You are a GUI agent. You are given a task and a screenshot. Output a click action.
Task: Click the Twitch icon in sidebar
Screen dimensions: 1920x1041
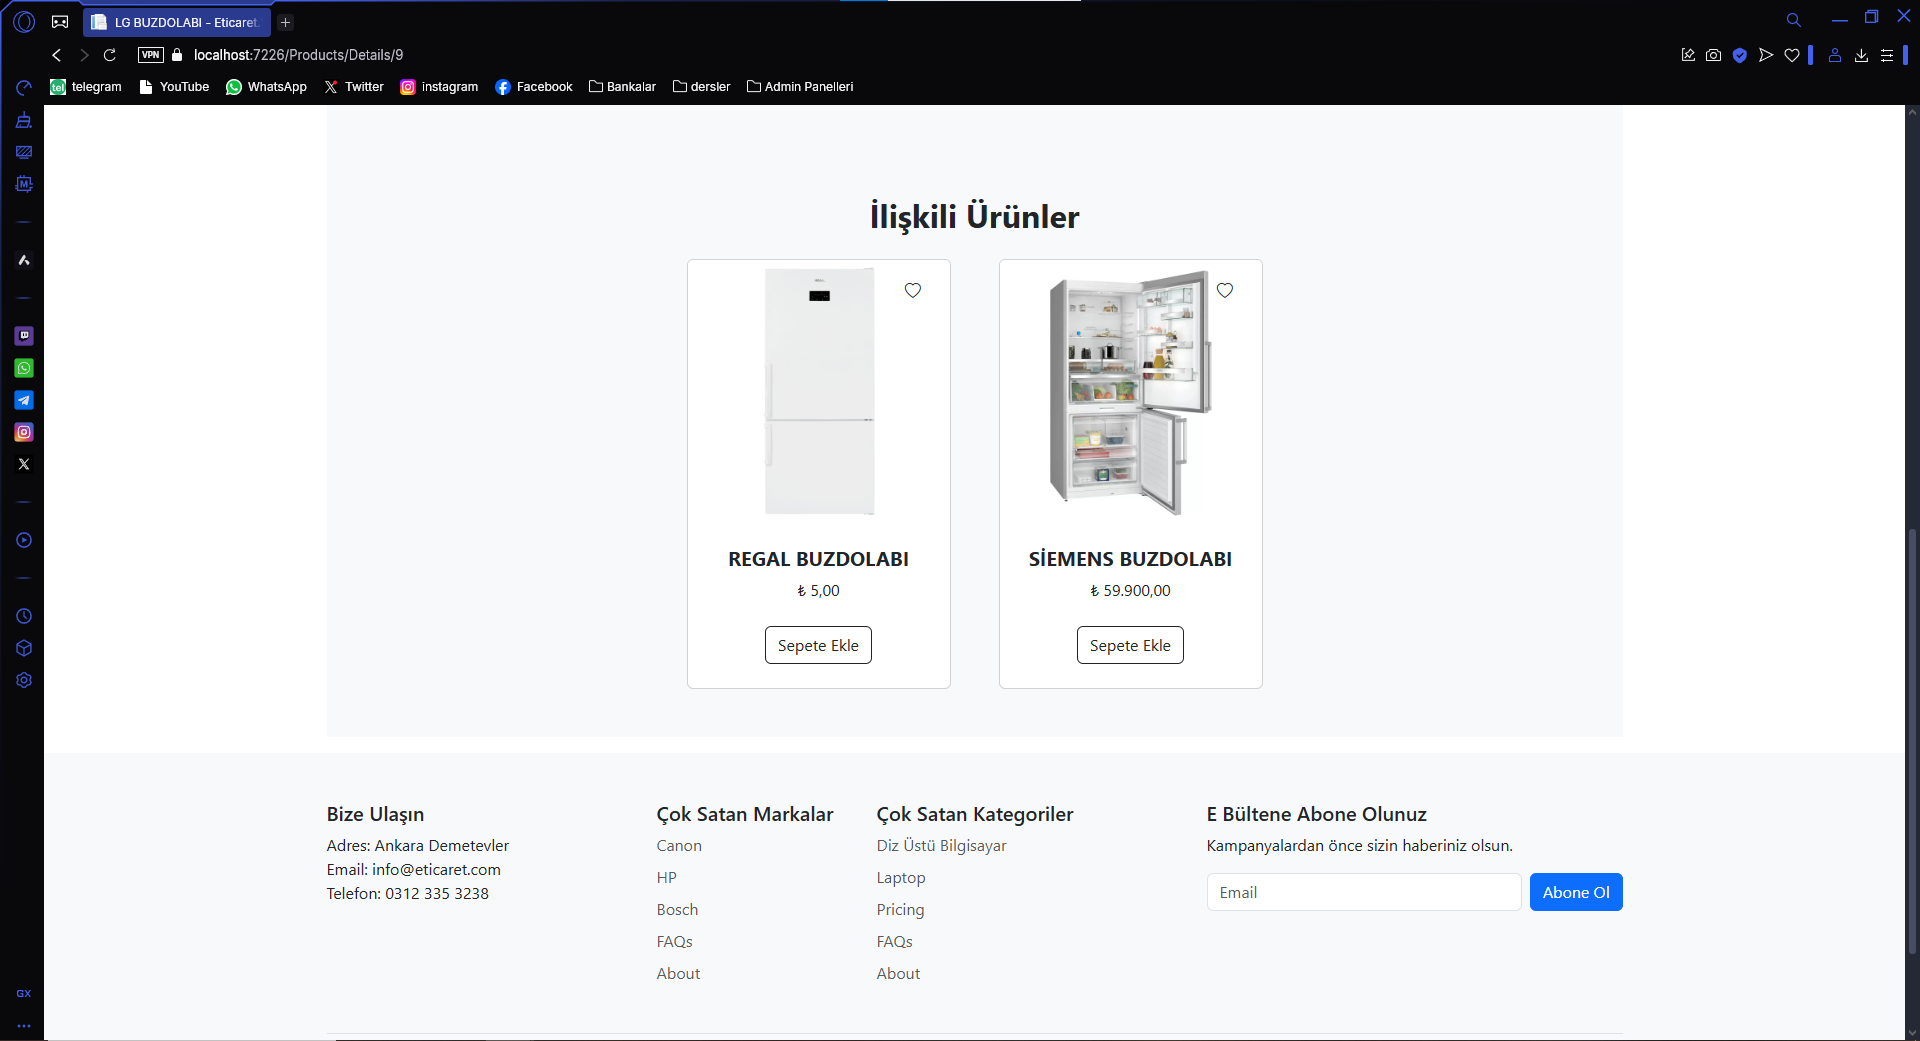click(24, 336)
